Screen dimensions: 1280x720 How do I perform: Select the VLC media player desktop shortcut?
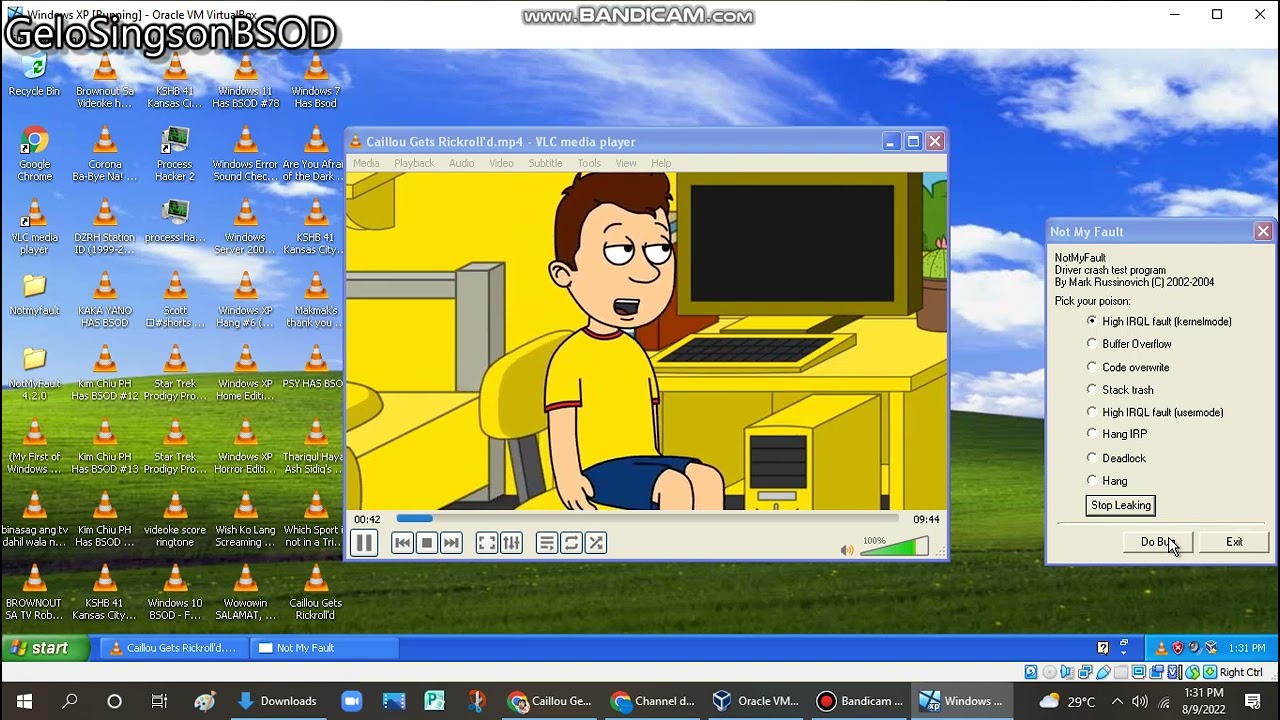click(34, 228)
